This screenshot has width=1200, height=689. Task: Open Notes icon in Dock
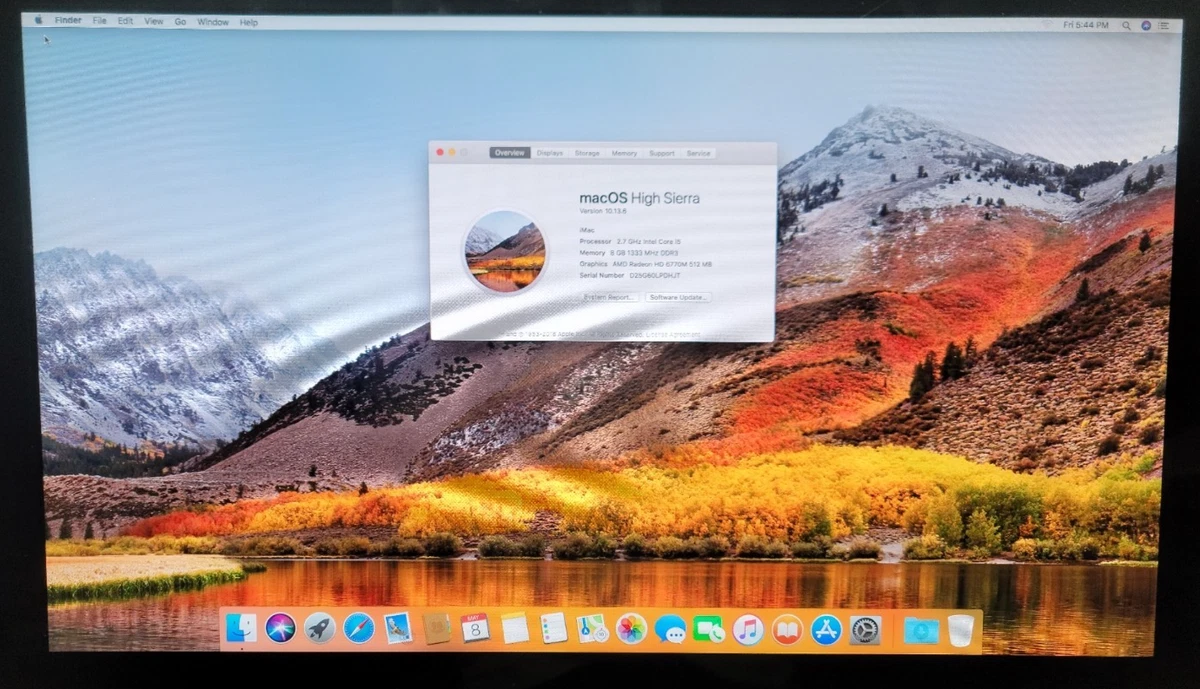(x=514, y=628)
